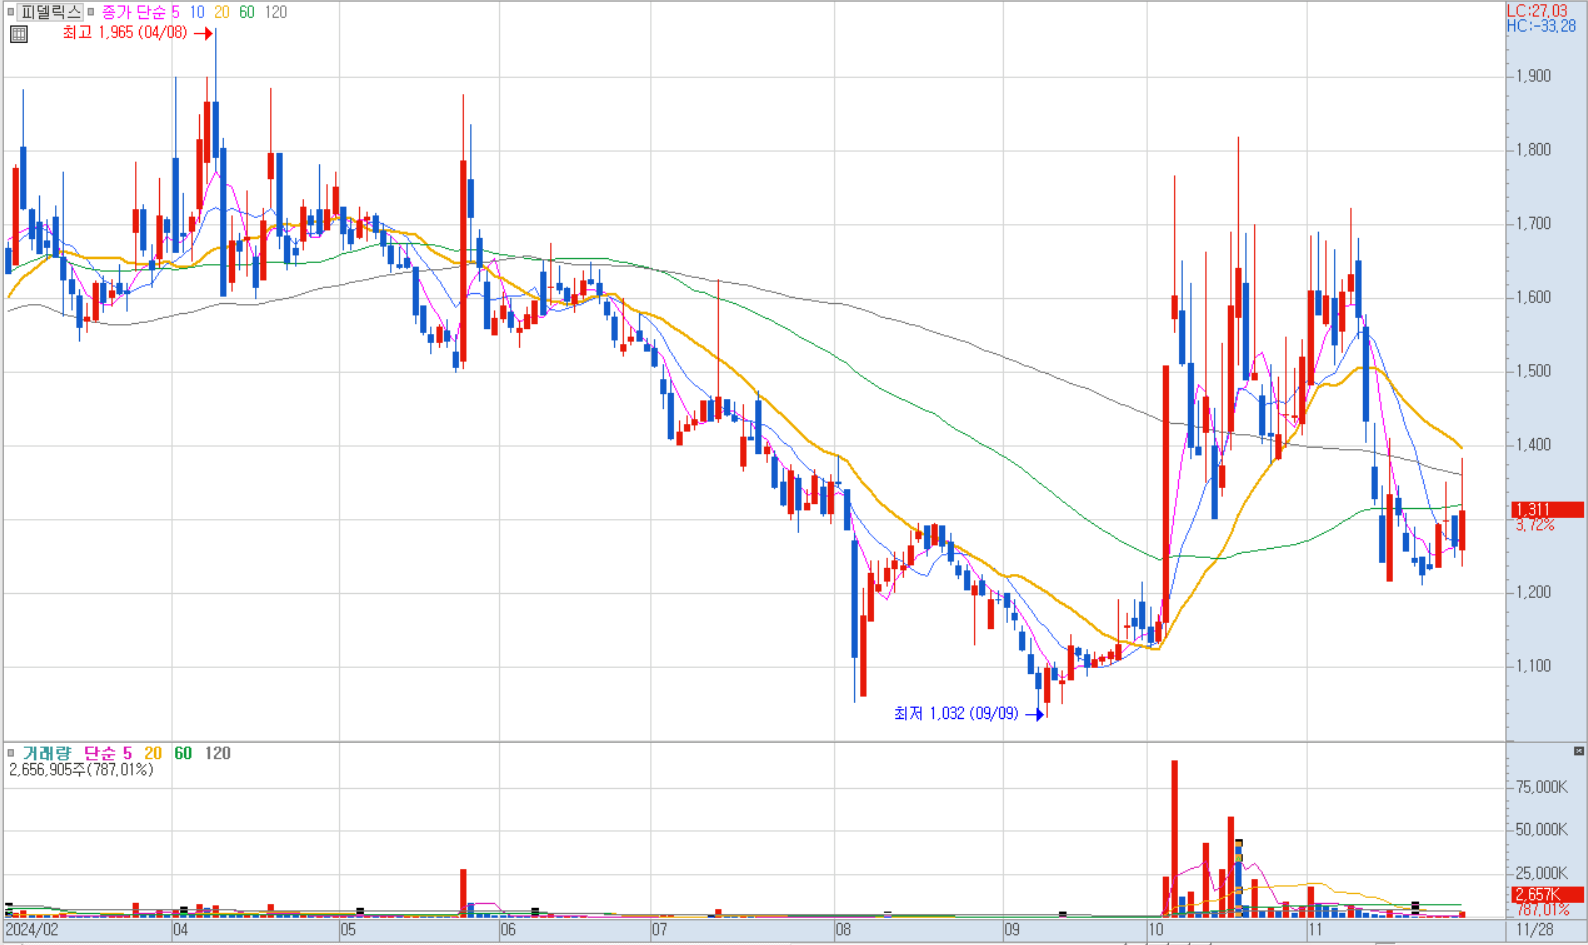Select price moving average period 10

(197, 12)
